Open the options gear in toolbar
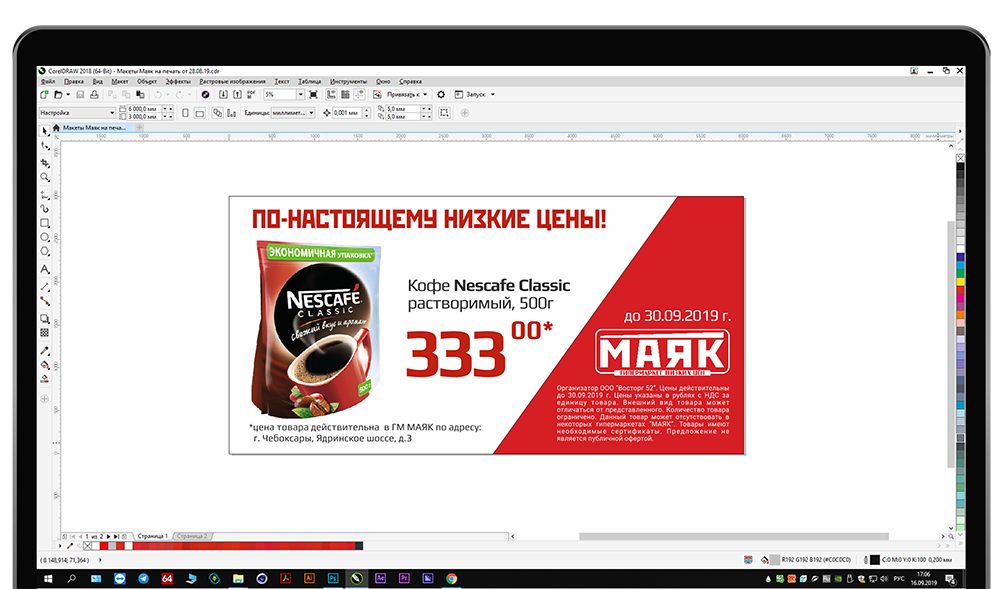 441,94
